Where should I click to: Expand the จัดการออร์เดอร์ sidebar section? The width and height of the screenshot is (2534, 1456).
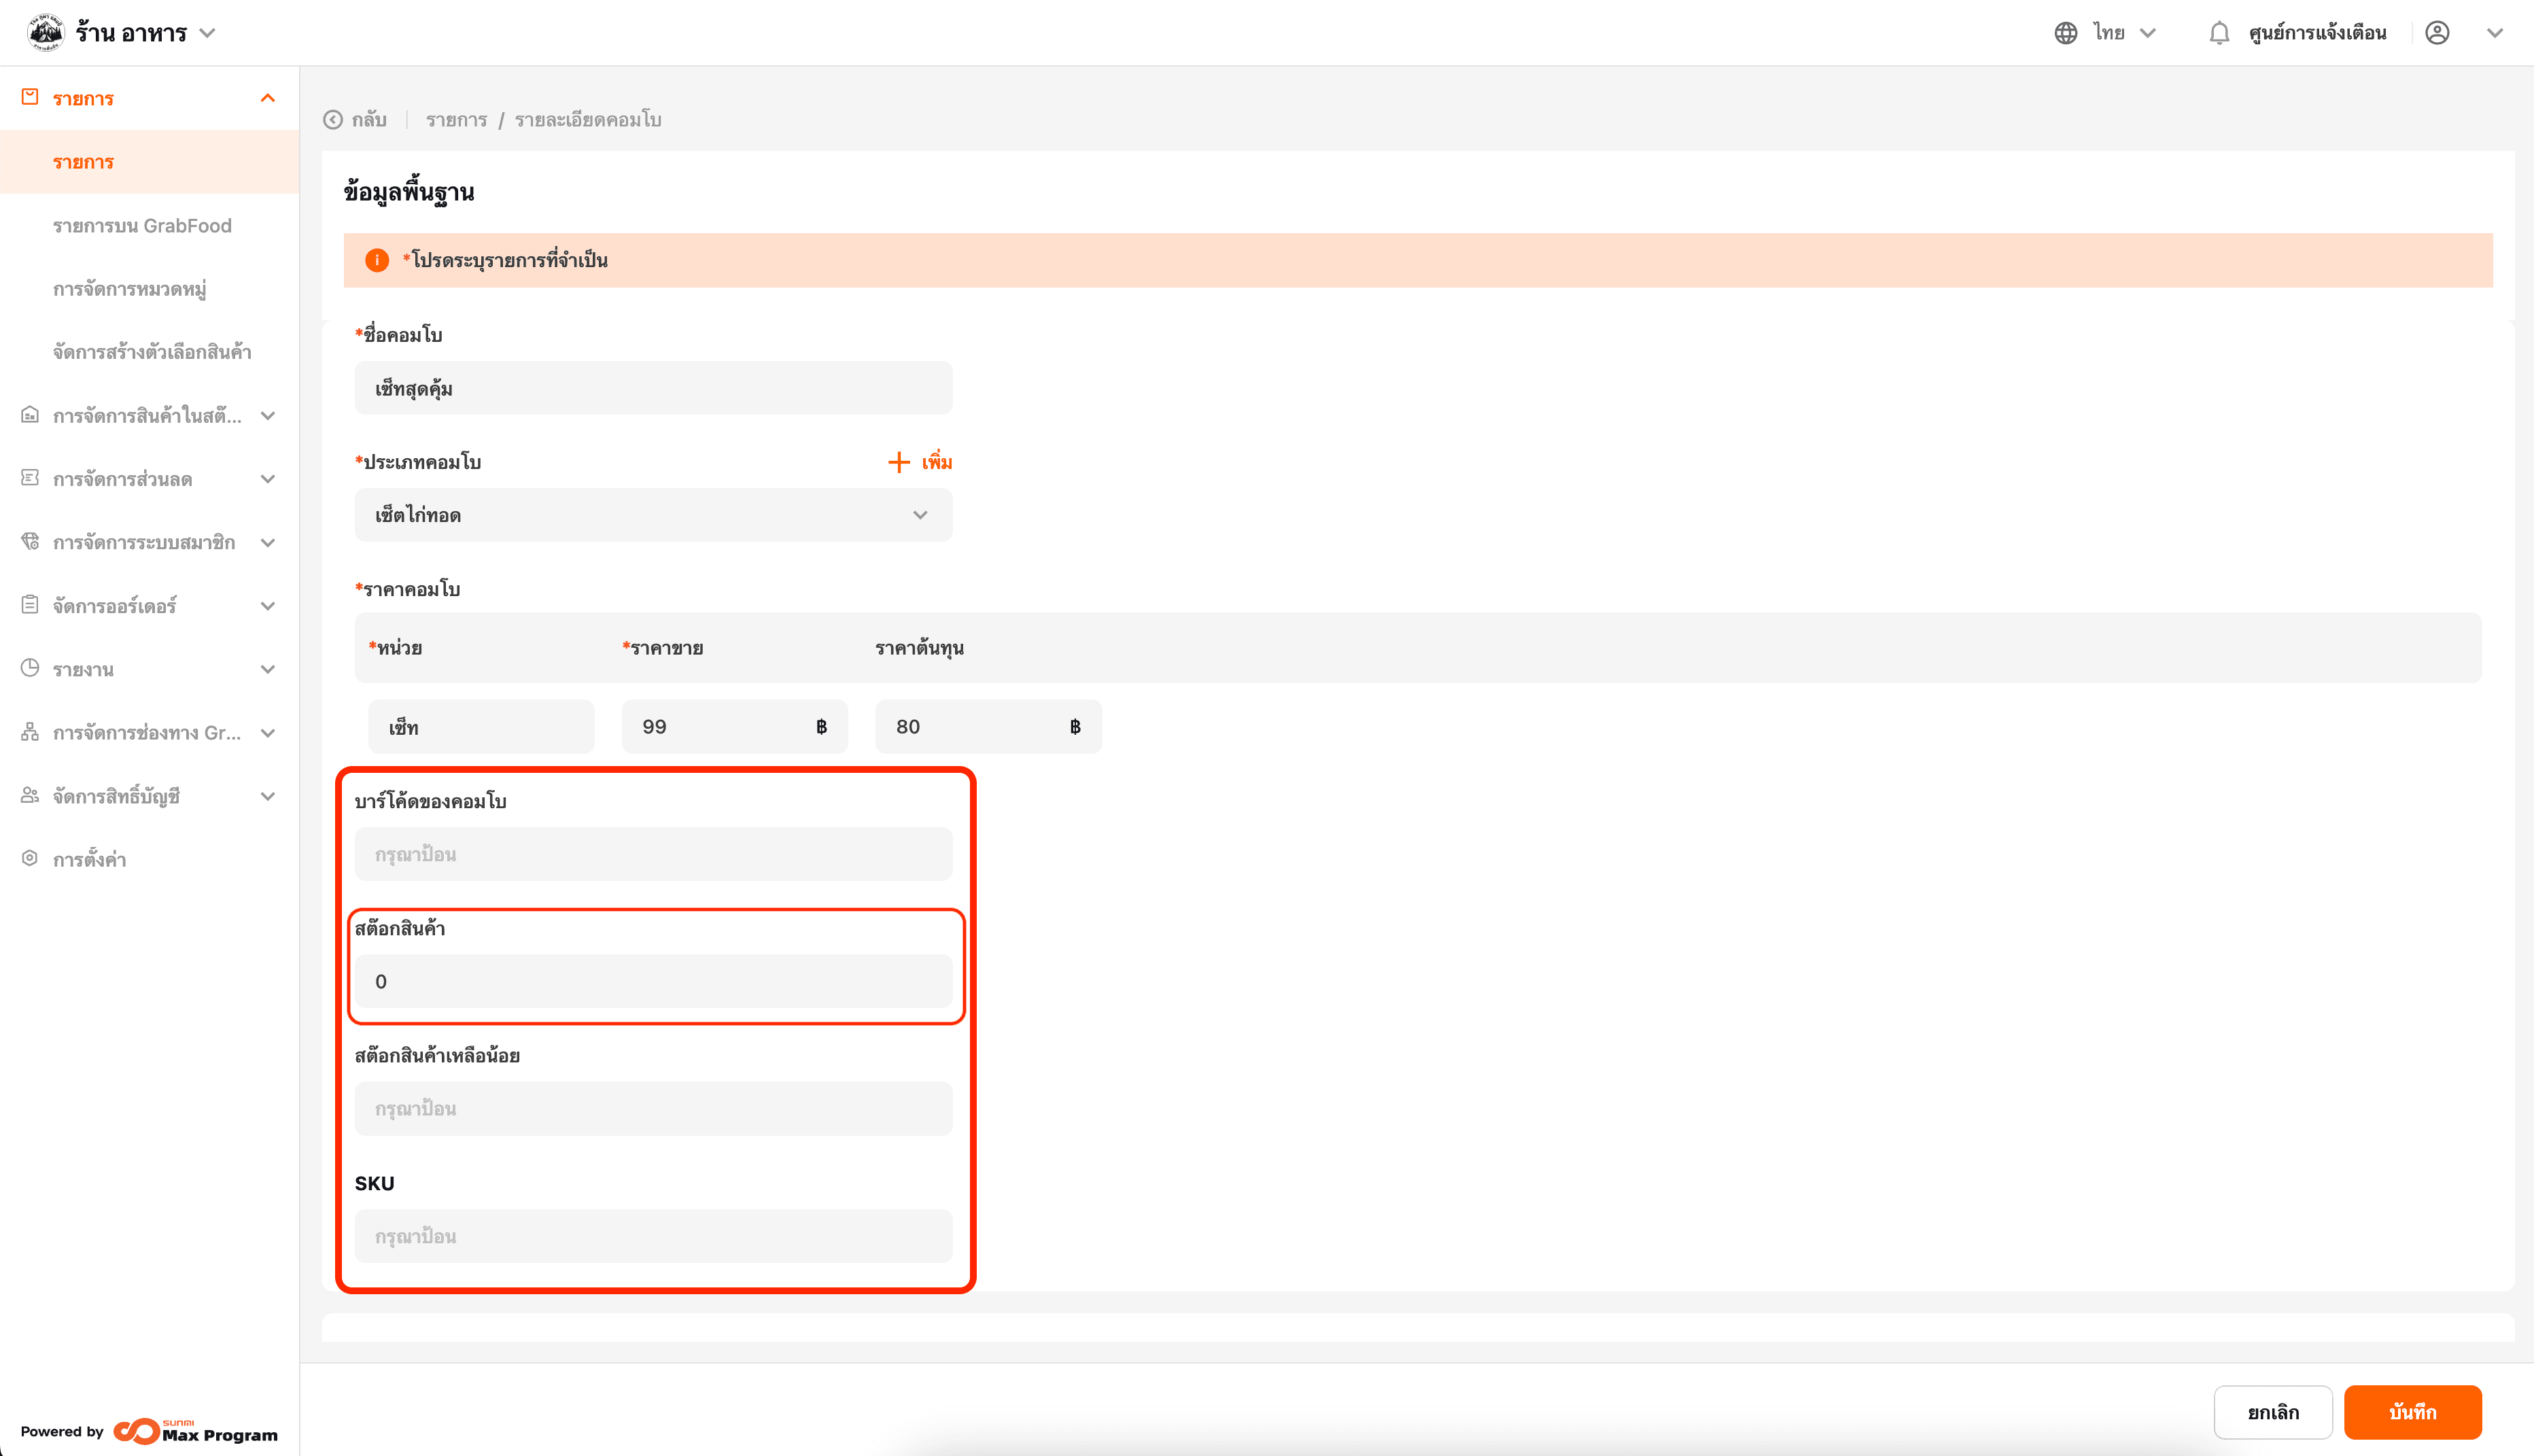(267, 606)
